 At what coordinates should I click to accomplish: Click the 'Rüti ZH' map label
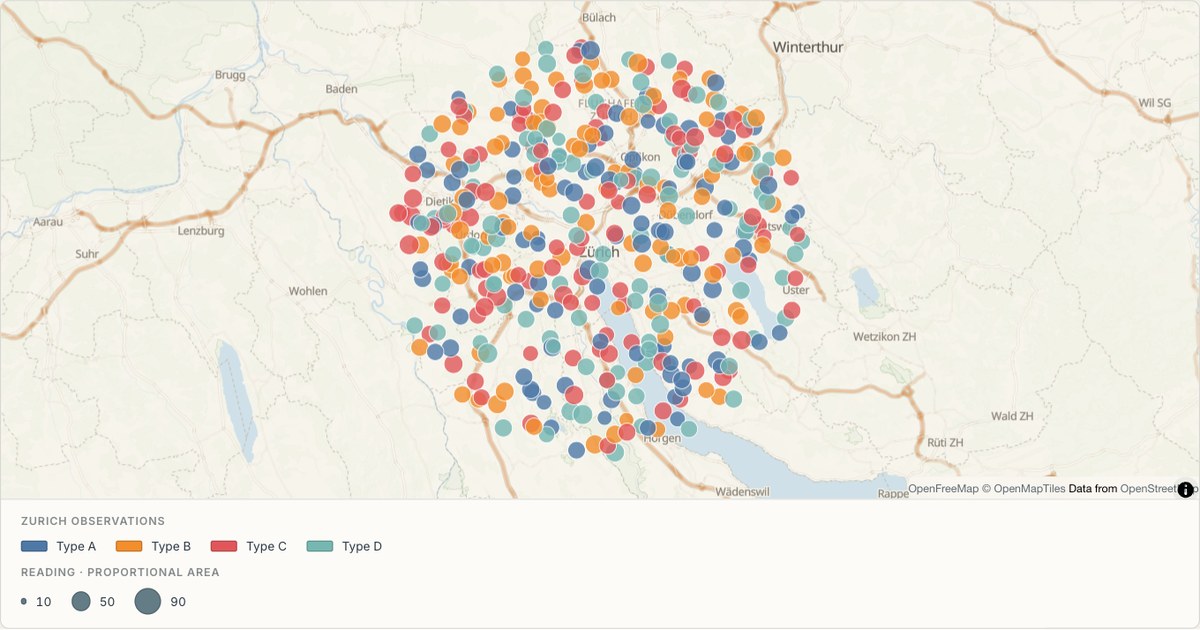pyautogui.click(x=945, y=442)
